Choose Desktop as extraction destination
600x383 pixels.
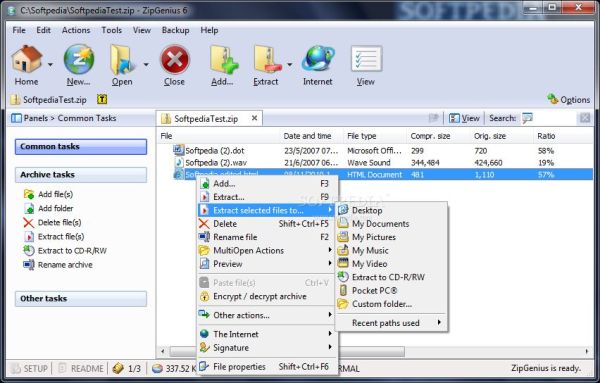391,210
